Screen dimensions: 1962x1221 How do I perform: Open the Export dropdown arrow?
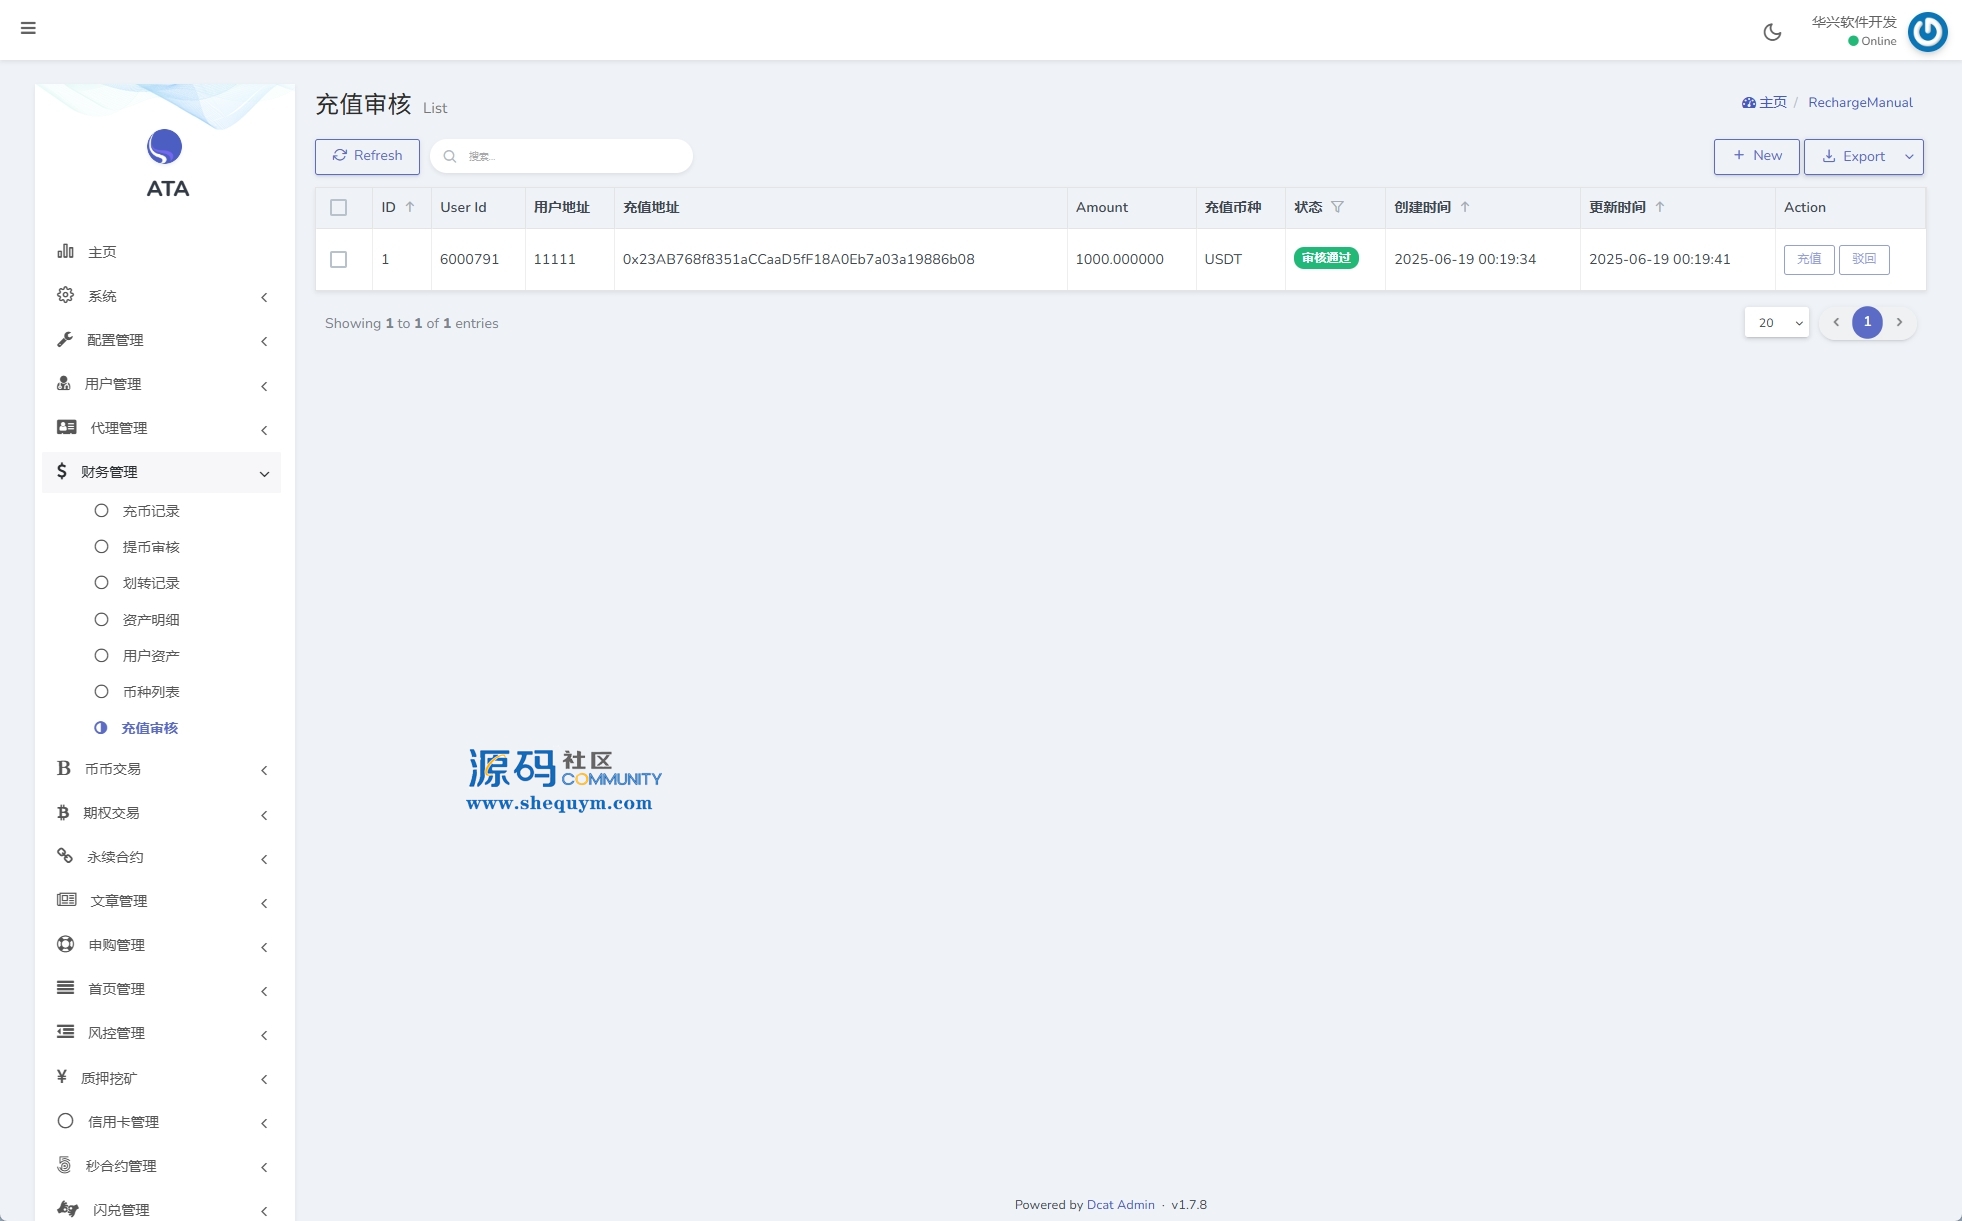(1909, 157)
